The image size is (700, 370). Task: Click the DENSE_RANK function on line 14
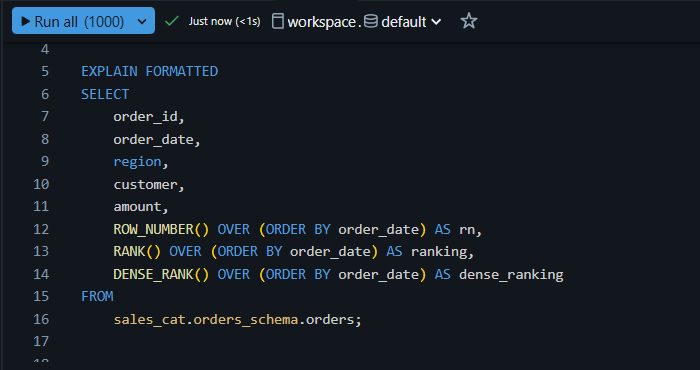tap(153, 274)
